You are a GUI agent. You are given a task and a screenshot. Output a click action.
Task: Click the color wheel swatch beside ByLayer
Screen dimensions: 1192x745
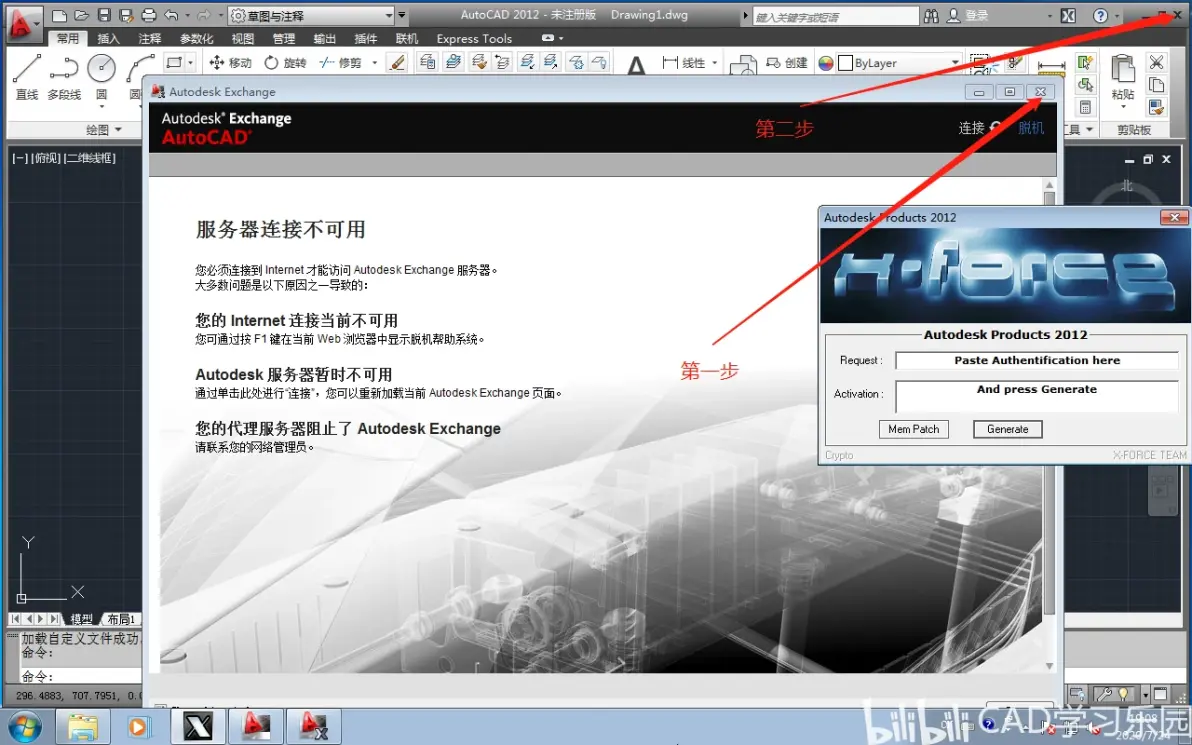tap(826, 63)
